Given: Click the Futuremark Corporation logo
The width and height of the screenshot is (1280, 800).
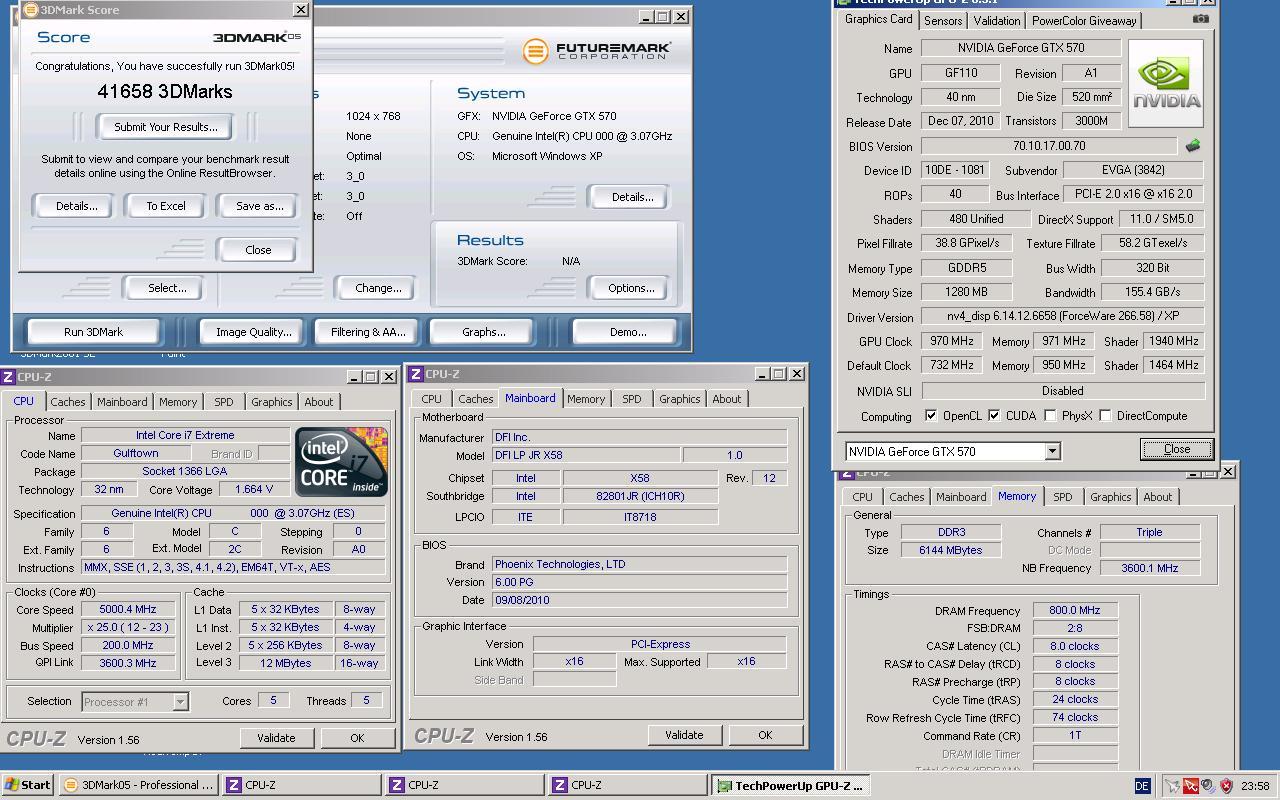Looking at the screenshot, I should pyautogui.click(x=597, y=51).
